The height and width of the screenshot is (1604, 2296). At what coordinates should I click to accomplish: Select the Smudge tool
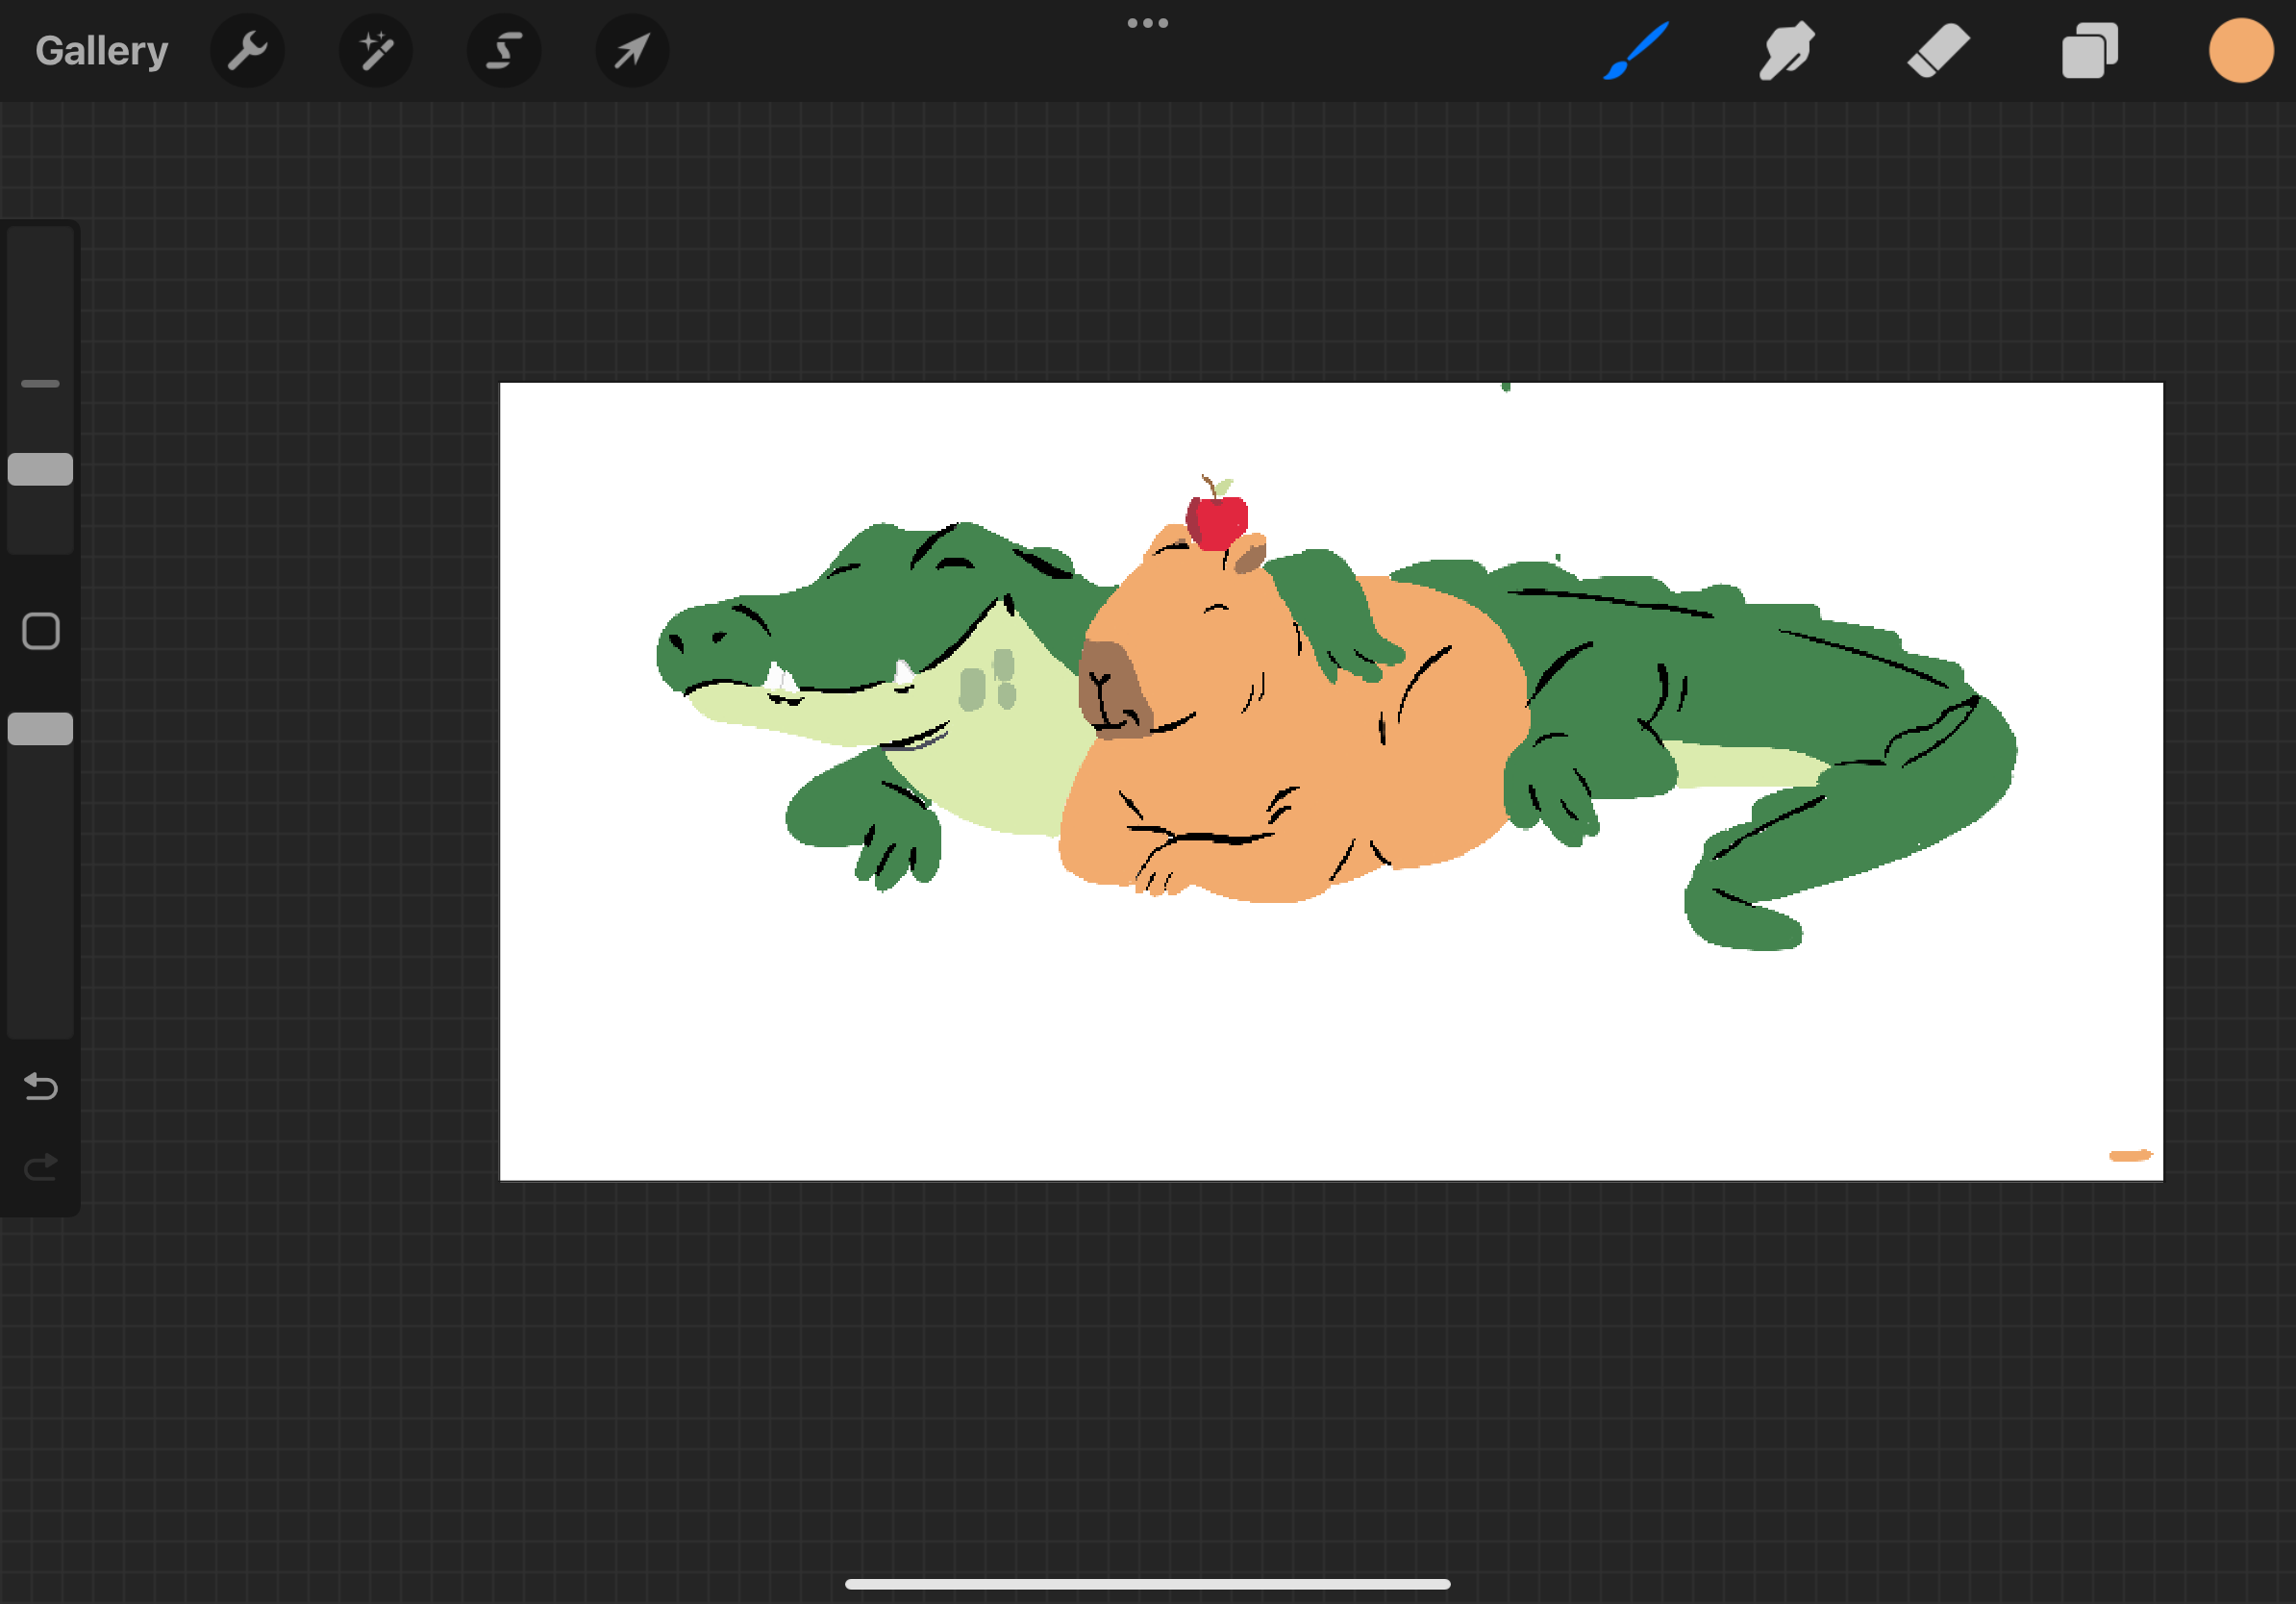click(1787, 50)
